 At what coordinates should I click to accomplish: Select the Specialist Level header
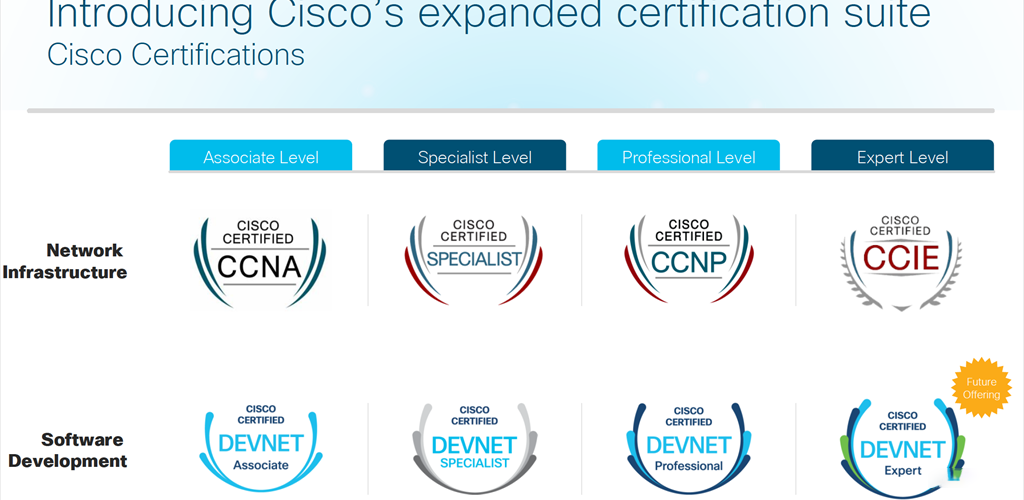point(475,155)
